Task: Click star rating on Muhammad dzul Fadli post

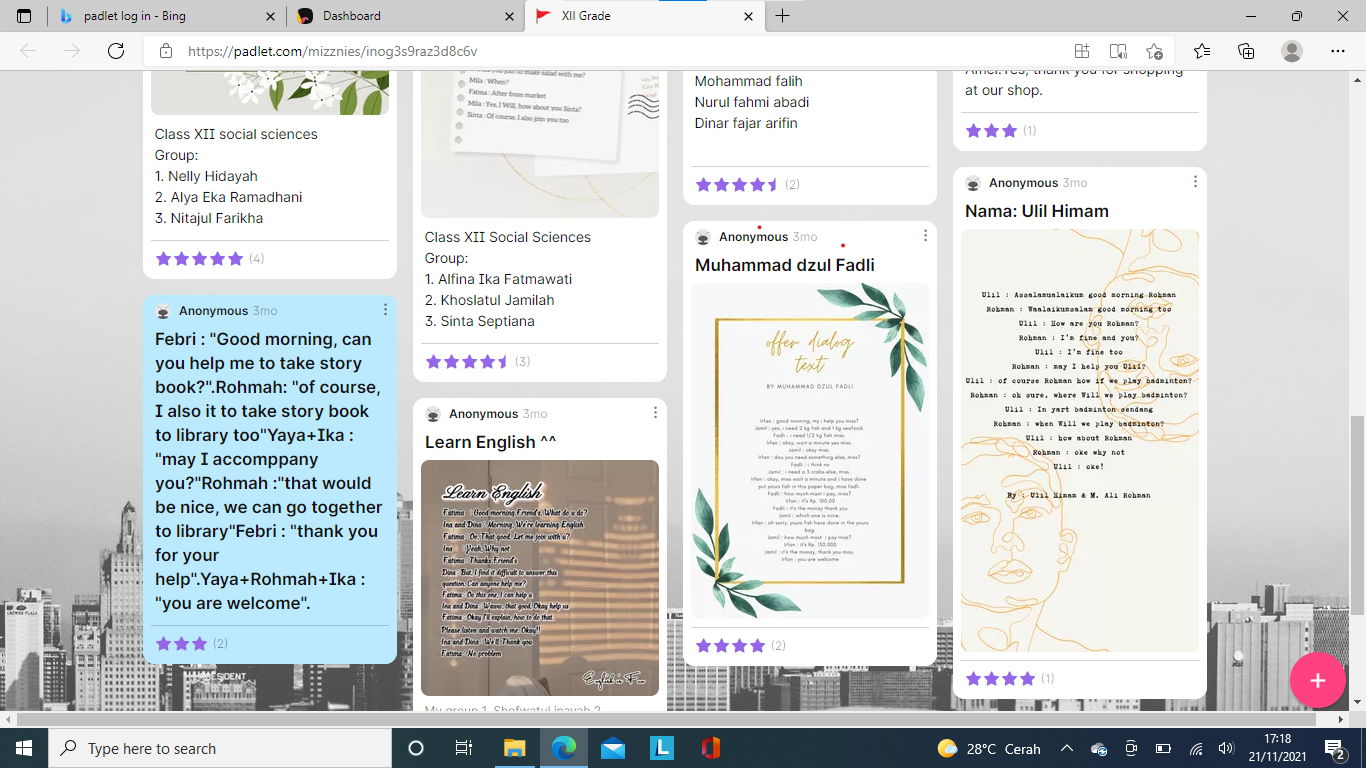Action: point(730,646)
